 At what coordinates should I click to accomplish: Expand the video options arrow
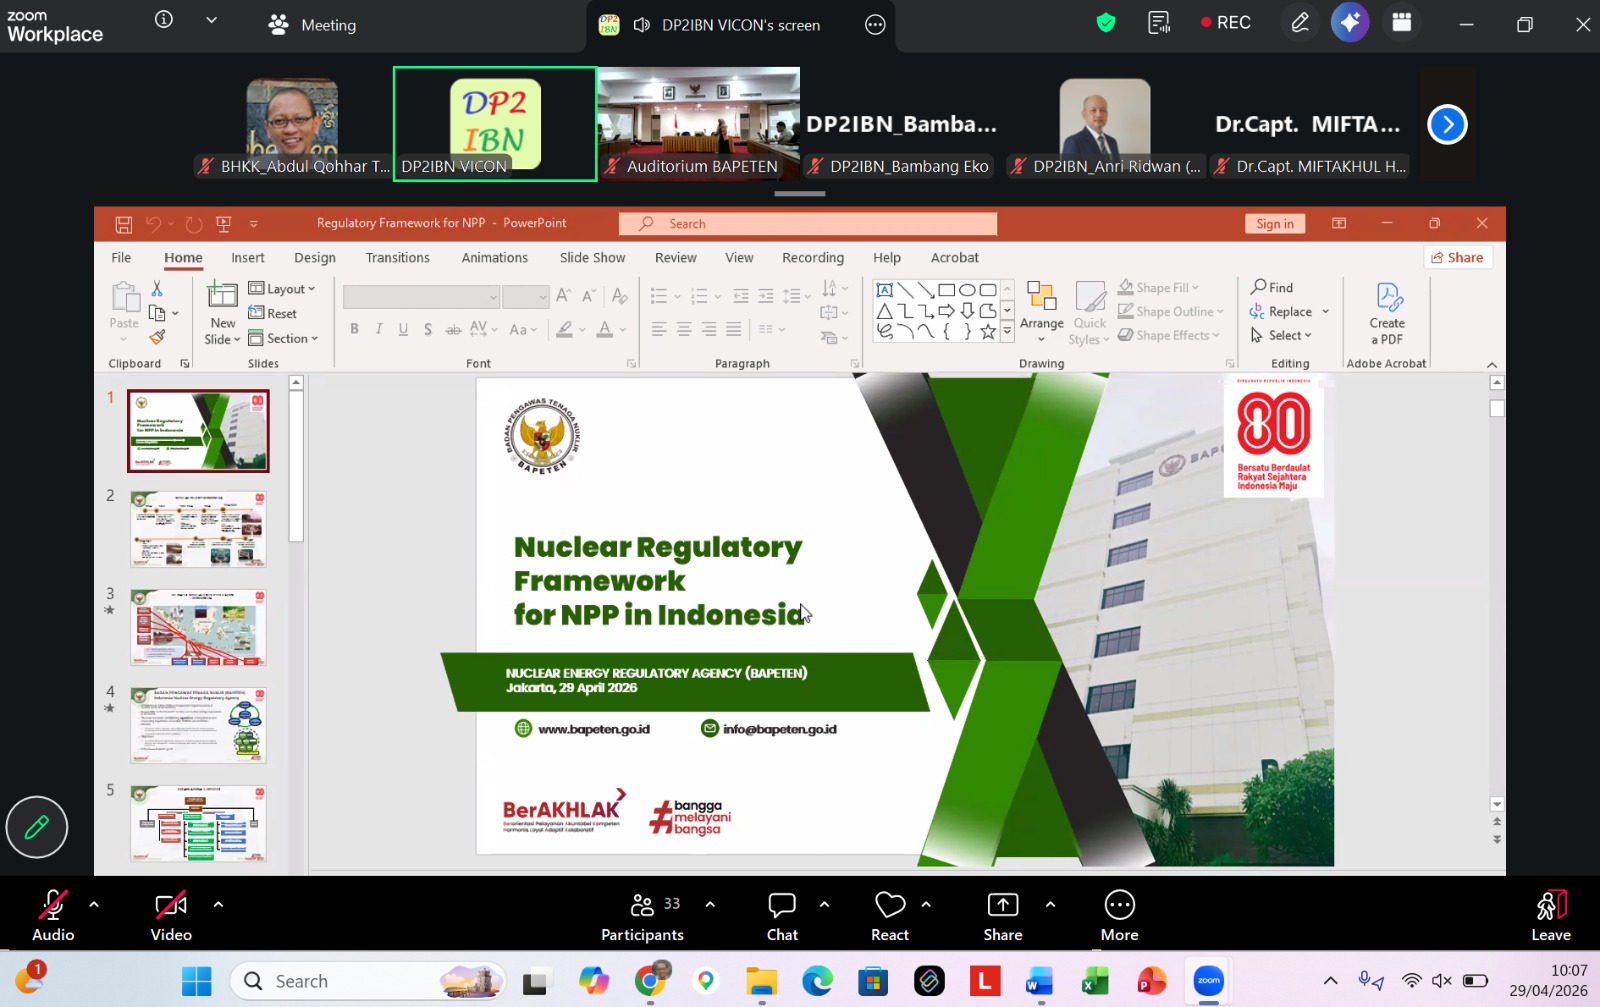point(218,904)
